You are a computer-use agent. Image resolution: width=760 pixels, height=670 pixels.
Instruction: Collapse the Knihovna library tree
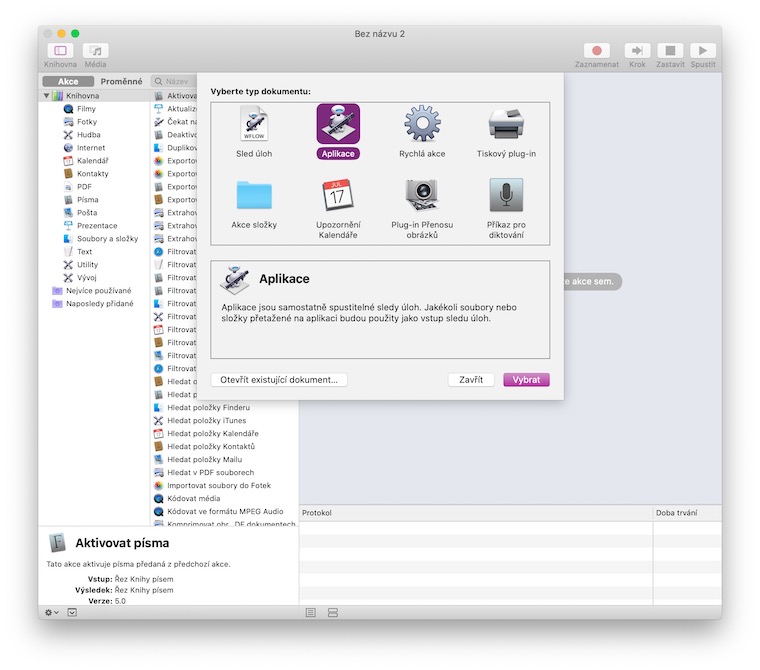pyautogui.click(x=47, y=96)
